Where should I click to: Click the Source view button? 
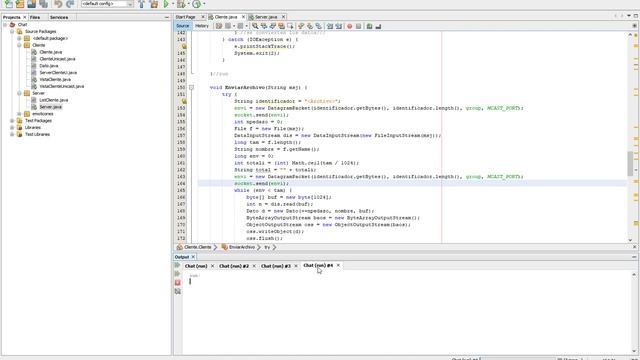(182, 26)
